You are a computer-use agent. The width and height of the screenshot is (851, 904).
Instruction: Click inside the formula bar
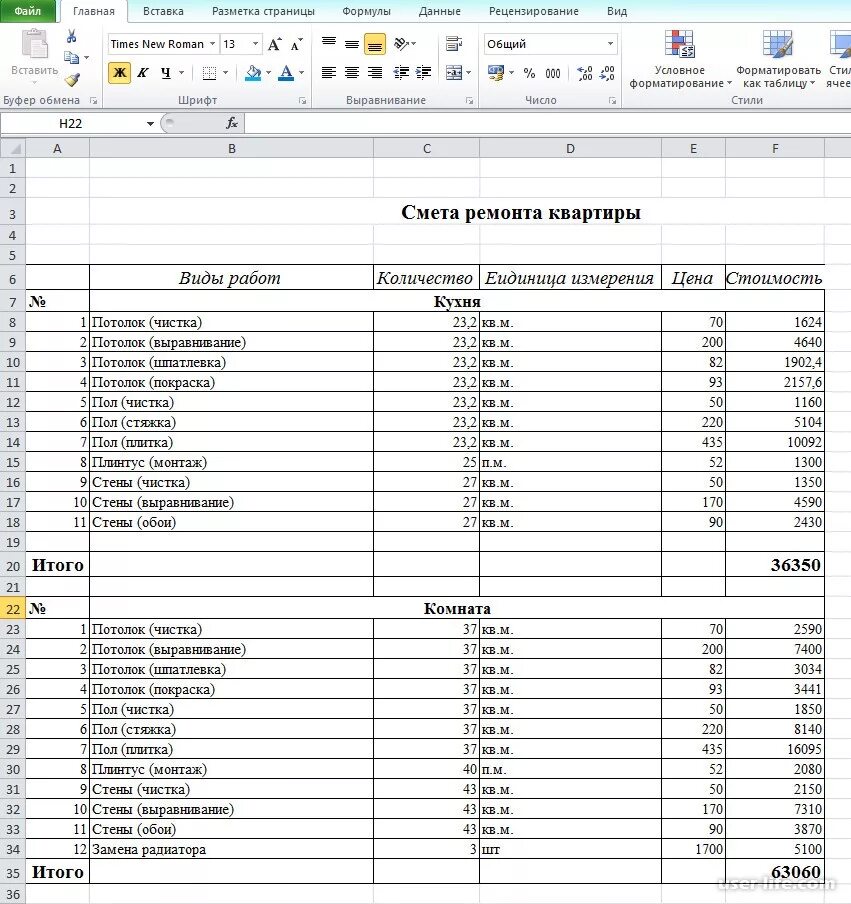point(548,123)
